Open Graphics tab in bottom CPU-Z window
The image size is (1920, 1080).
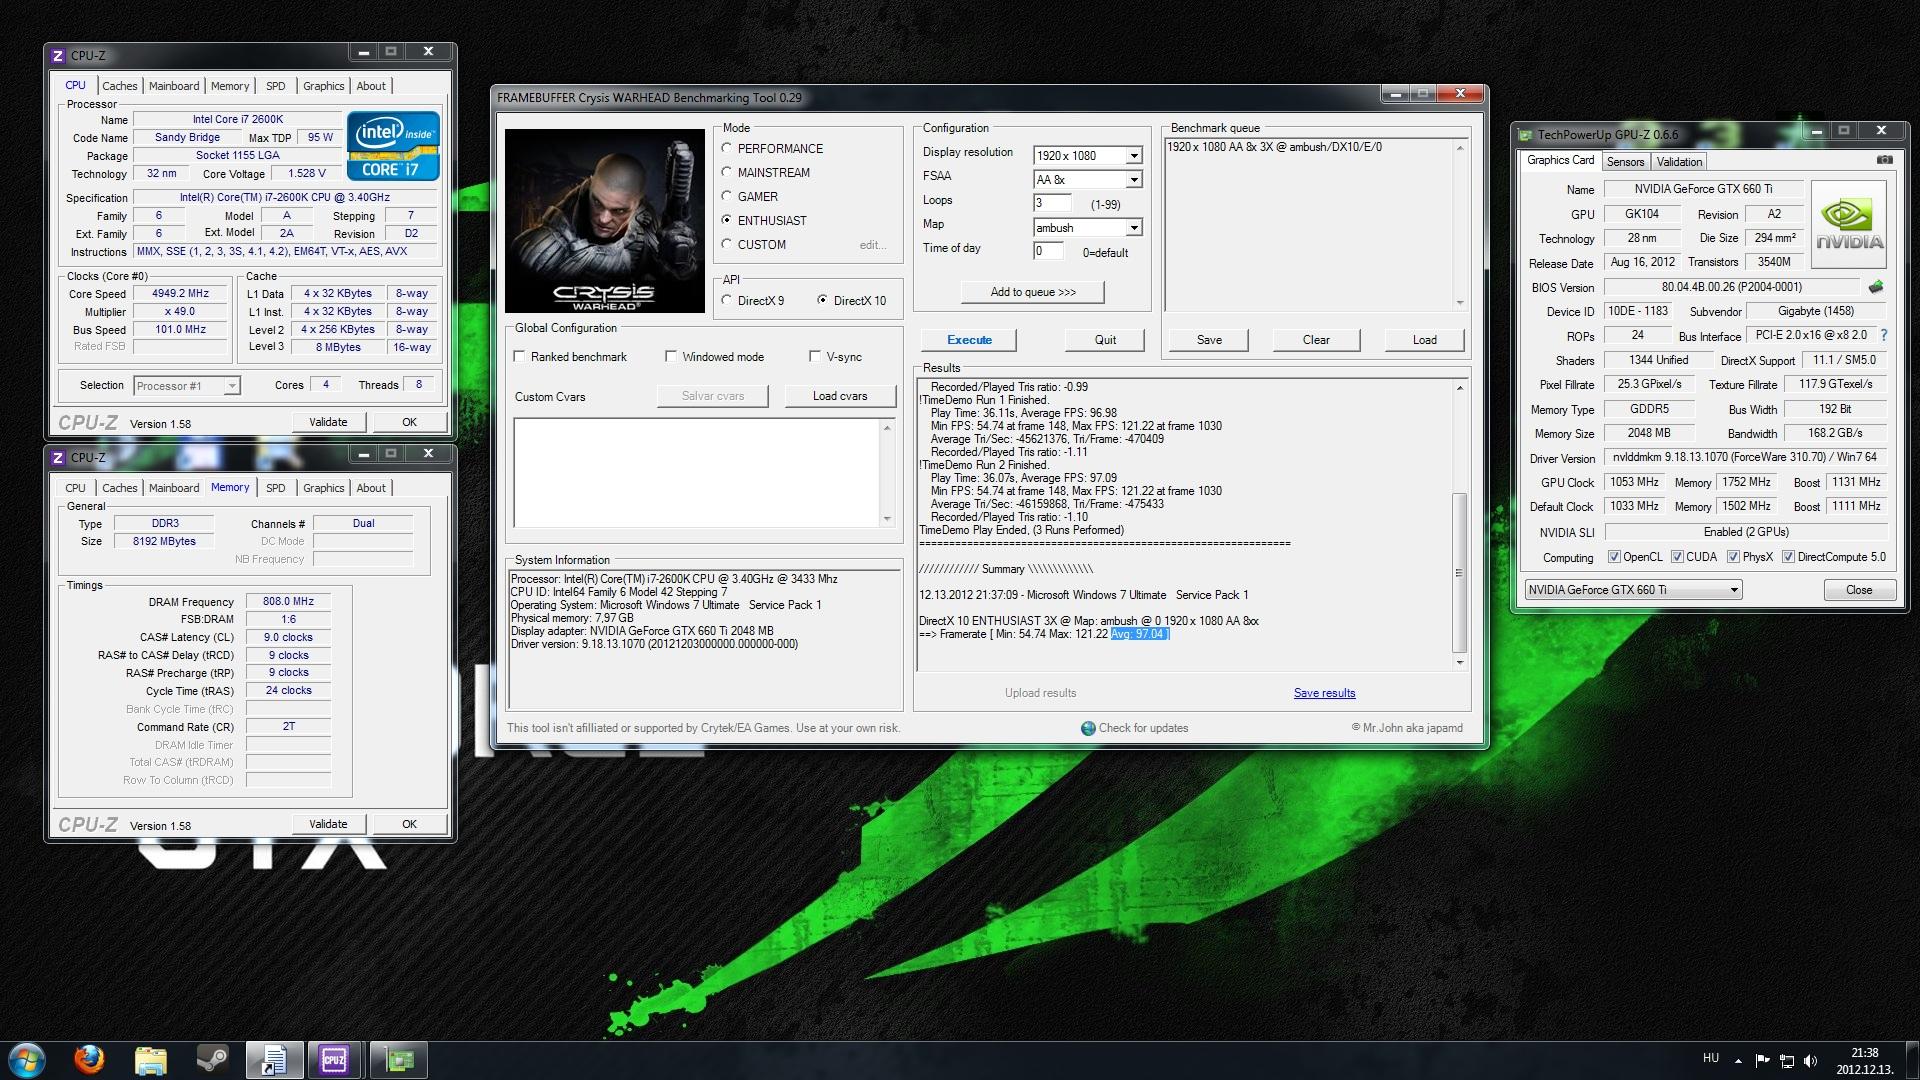pos(324,488)
